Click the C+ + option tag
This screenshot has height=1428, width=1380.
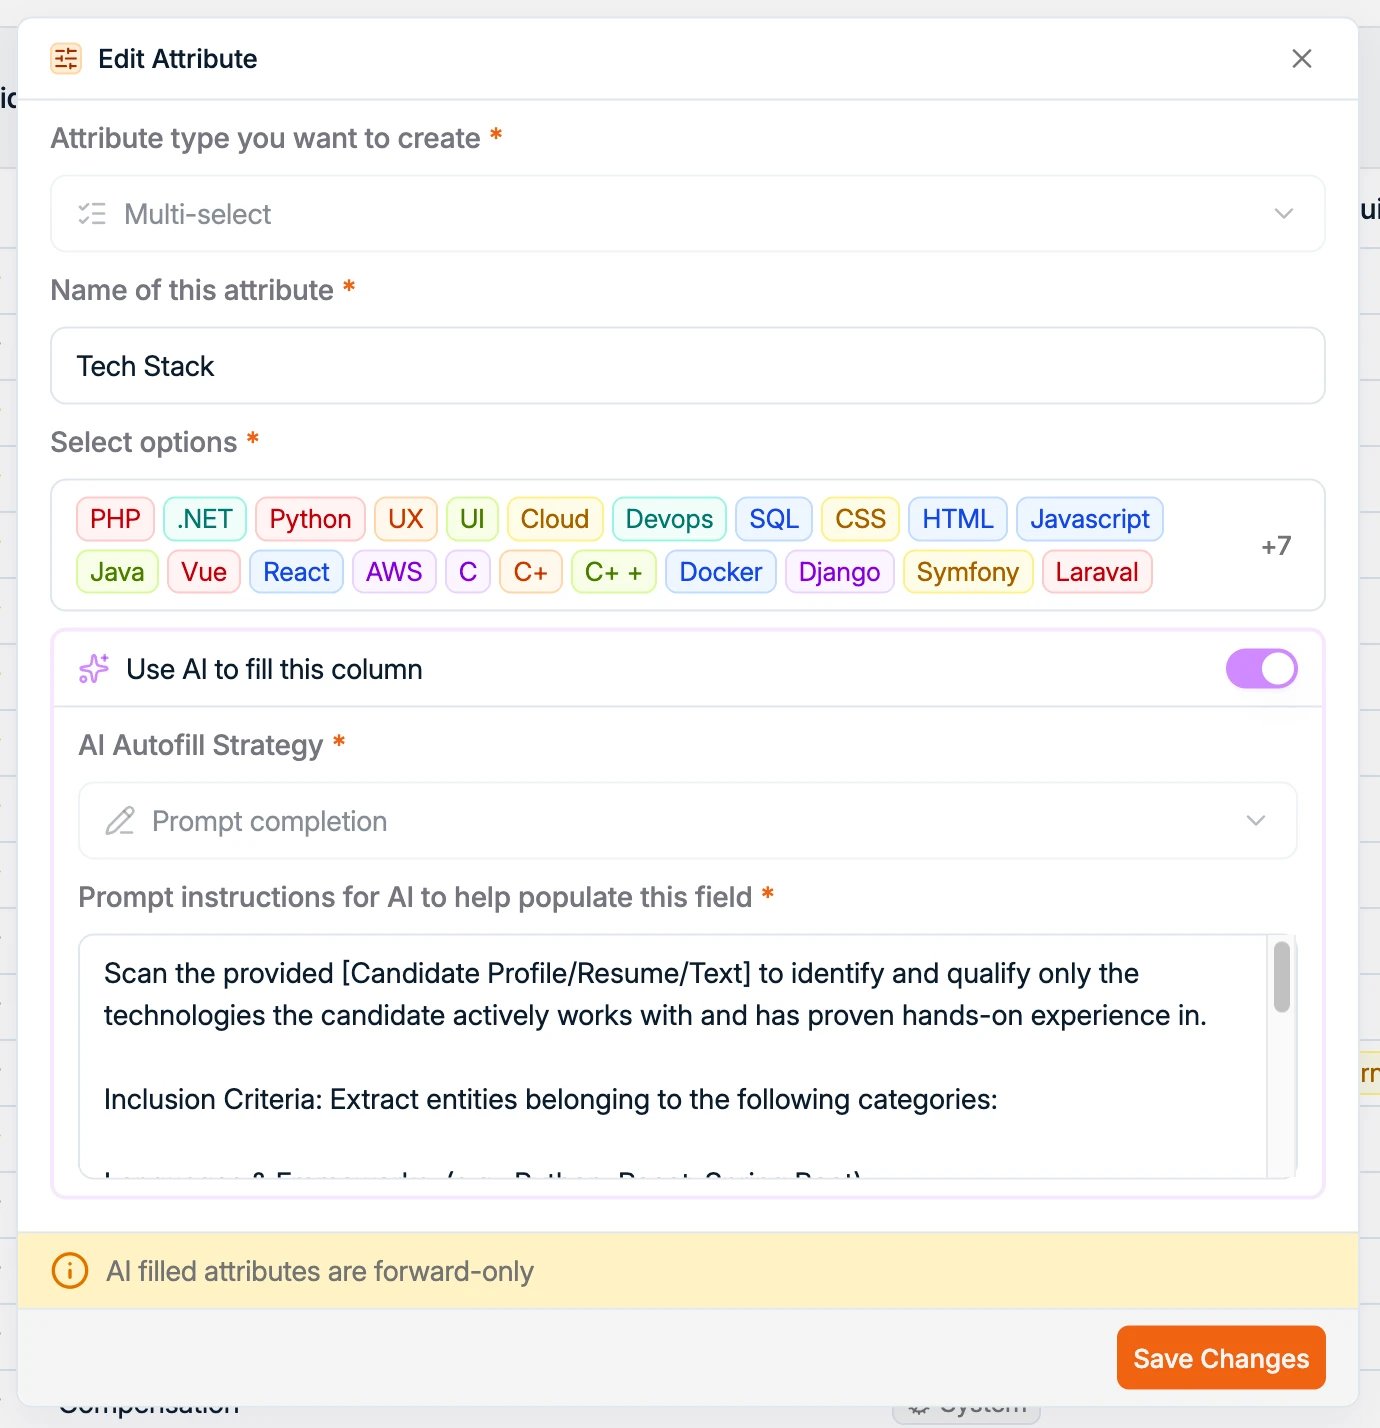613,572
